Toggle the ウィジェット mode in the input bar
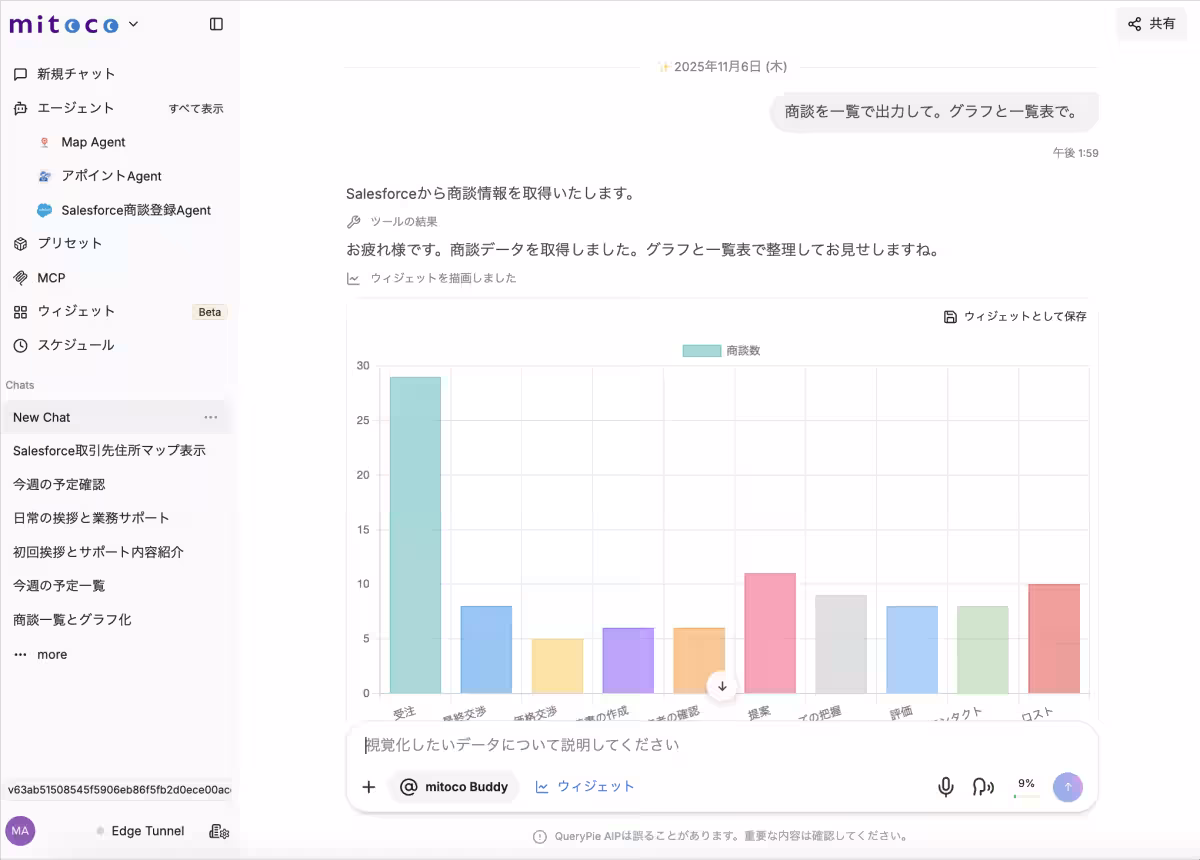This screenshot has width=1200, height=860. click(585, 786)
